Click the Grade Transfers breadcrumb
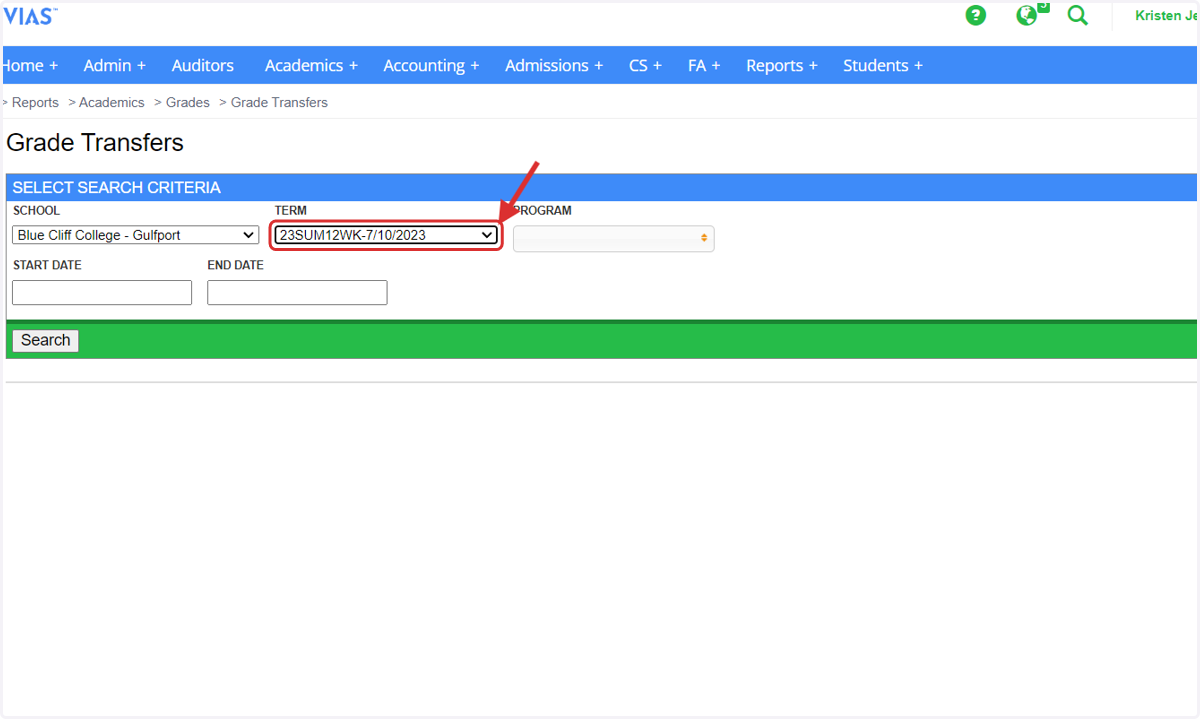Viewport: 1200px width, 719px height. (x=279, y=103)
